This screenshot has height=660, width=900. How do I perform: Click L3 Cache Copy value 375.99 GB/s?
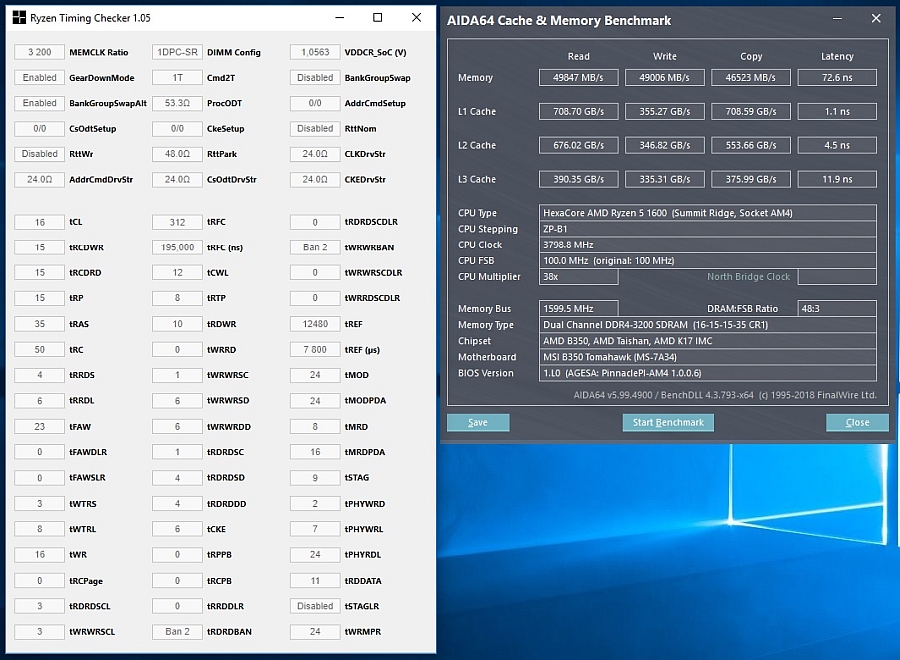pyautogui.click(x=751, y=179)
